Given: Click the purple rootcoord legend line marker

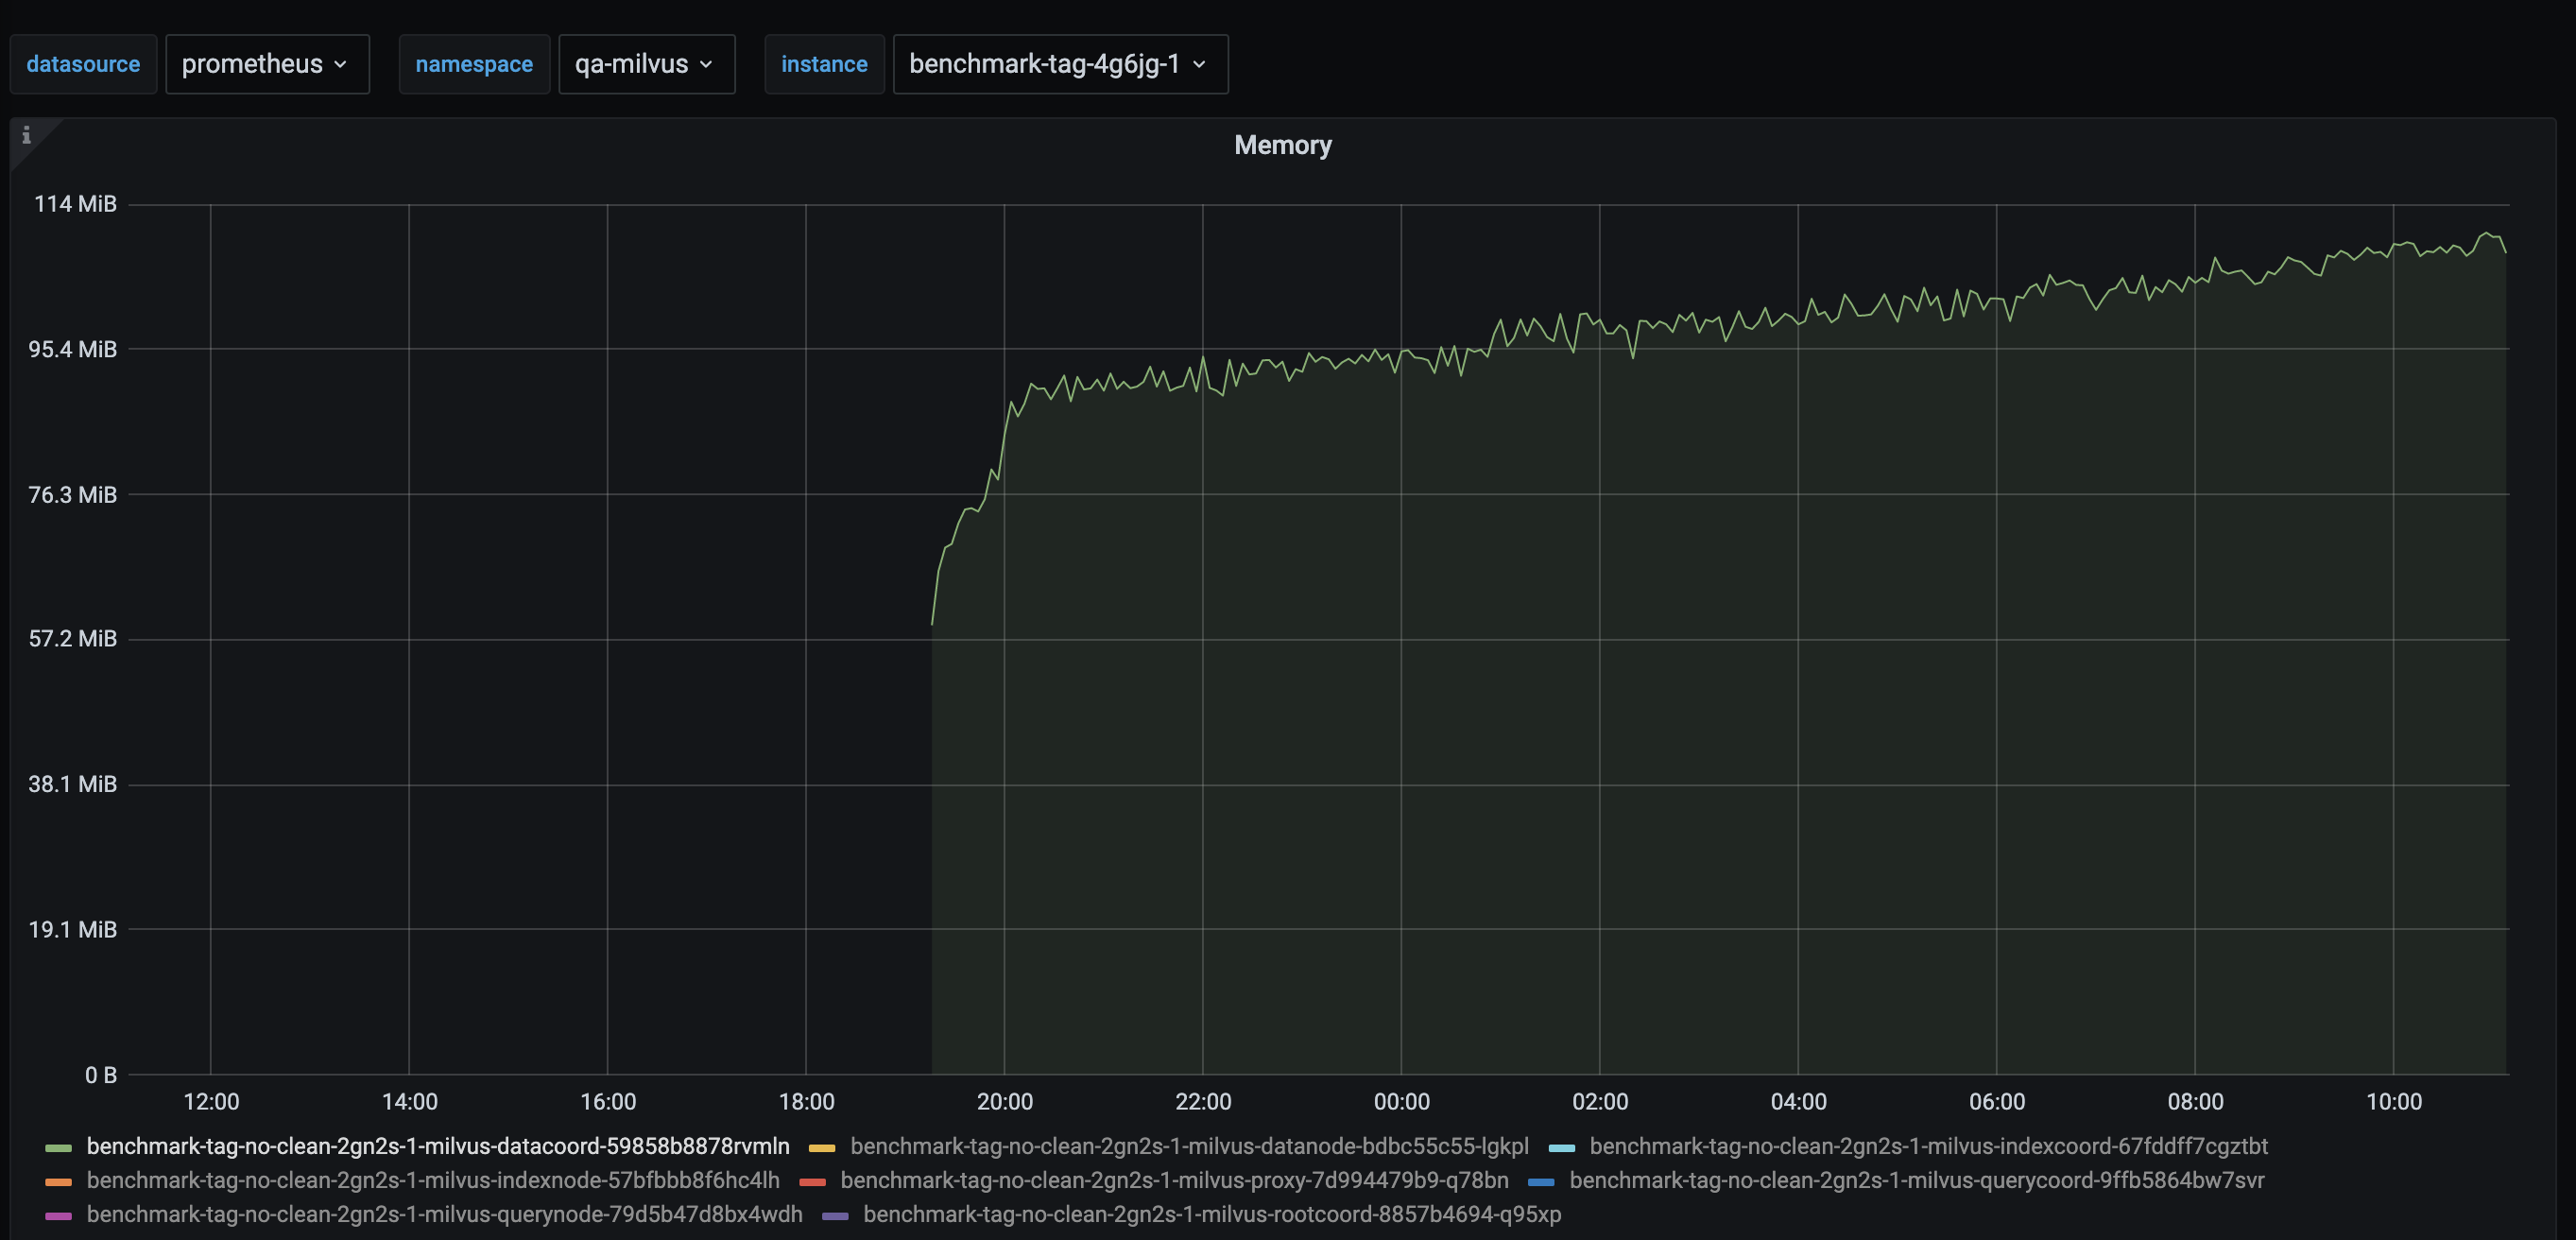Looking at the screenshot, I should click(x=835, y=1217).
